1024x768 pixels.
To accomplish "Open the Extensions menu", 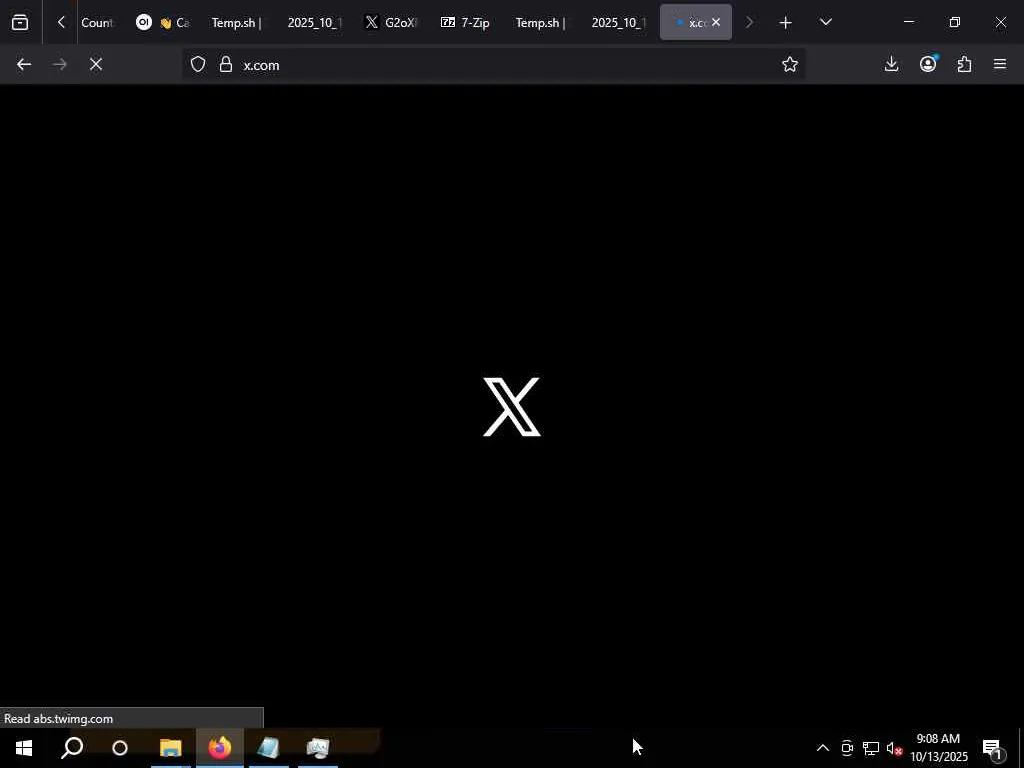I will click(x=964, y=65).
